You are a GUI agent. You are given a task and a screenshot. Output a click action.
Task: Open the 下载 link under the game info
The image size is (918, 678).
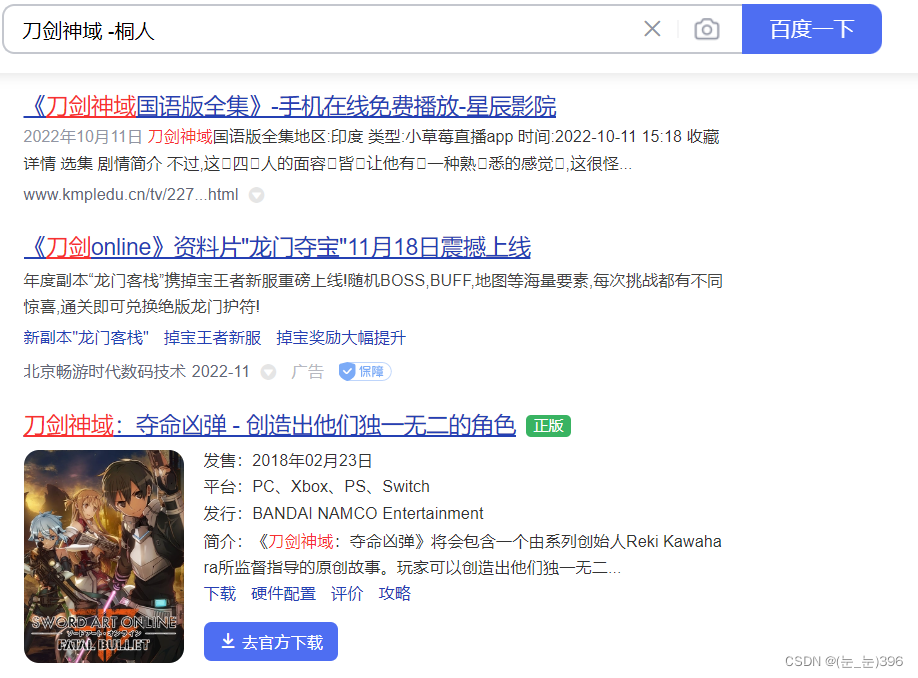pos(220,594)
